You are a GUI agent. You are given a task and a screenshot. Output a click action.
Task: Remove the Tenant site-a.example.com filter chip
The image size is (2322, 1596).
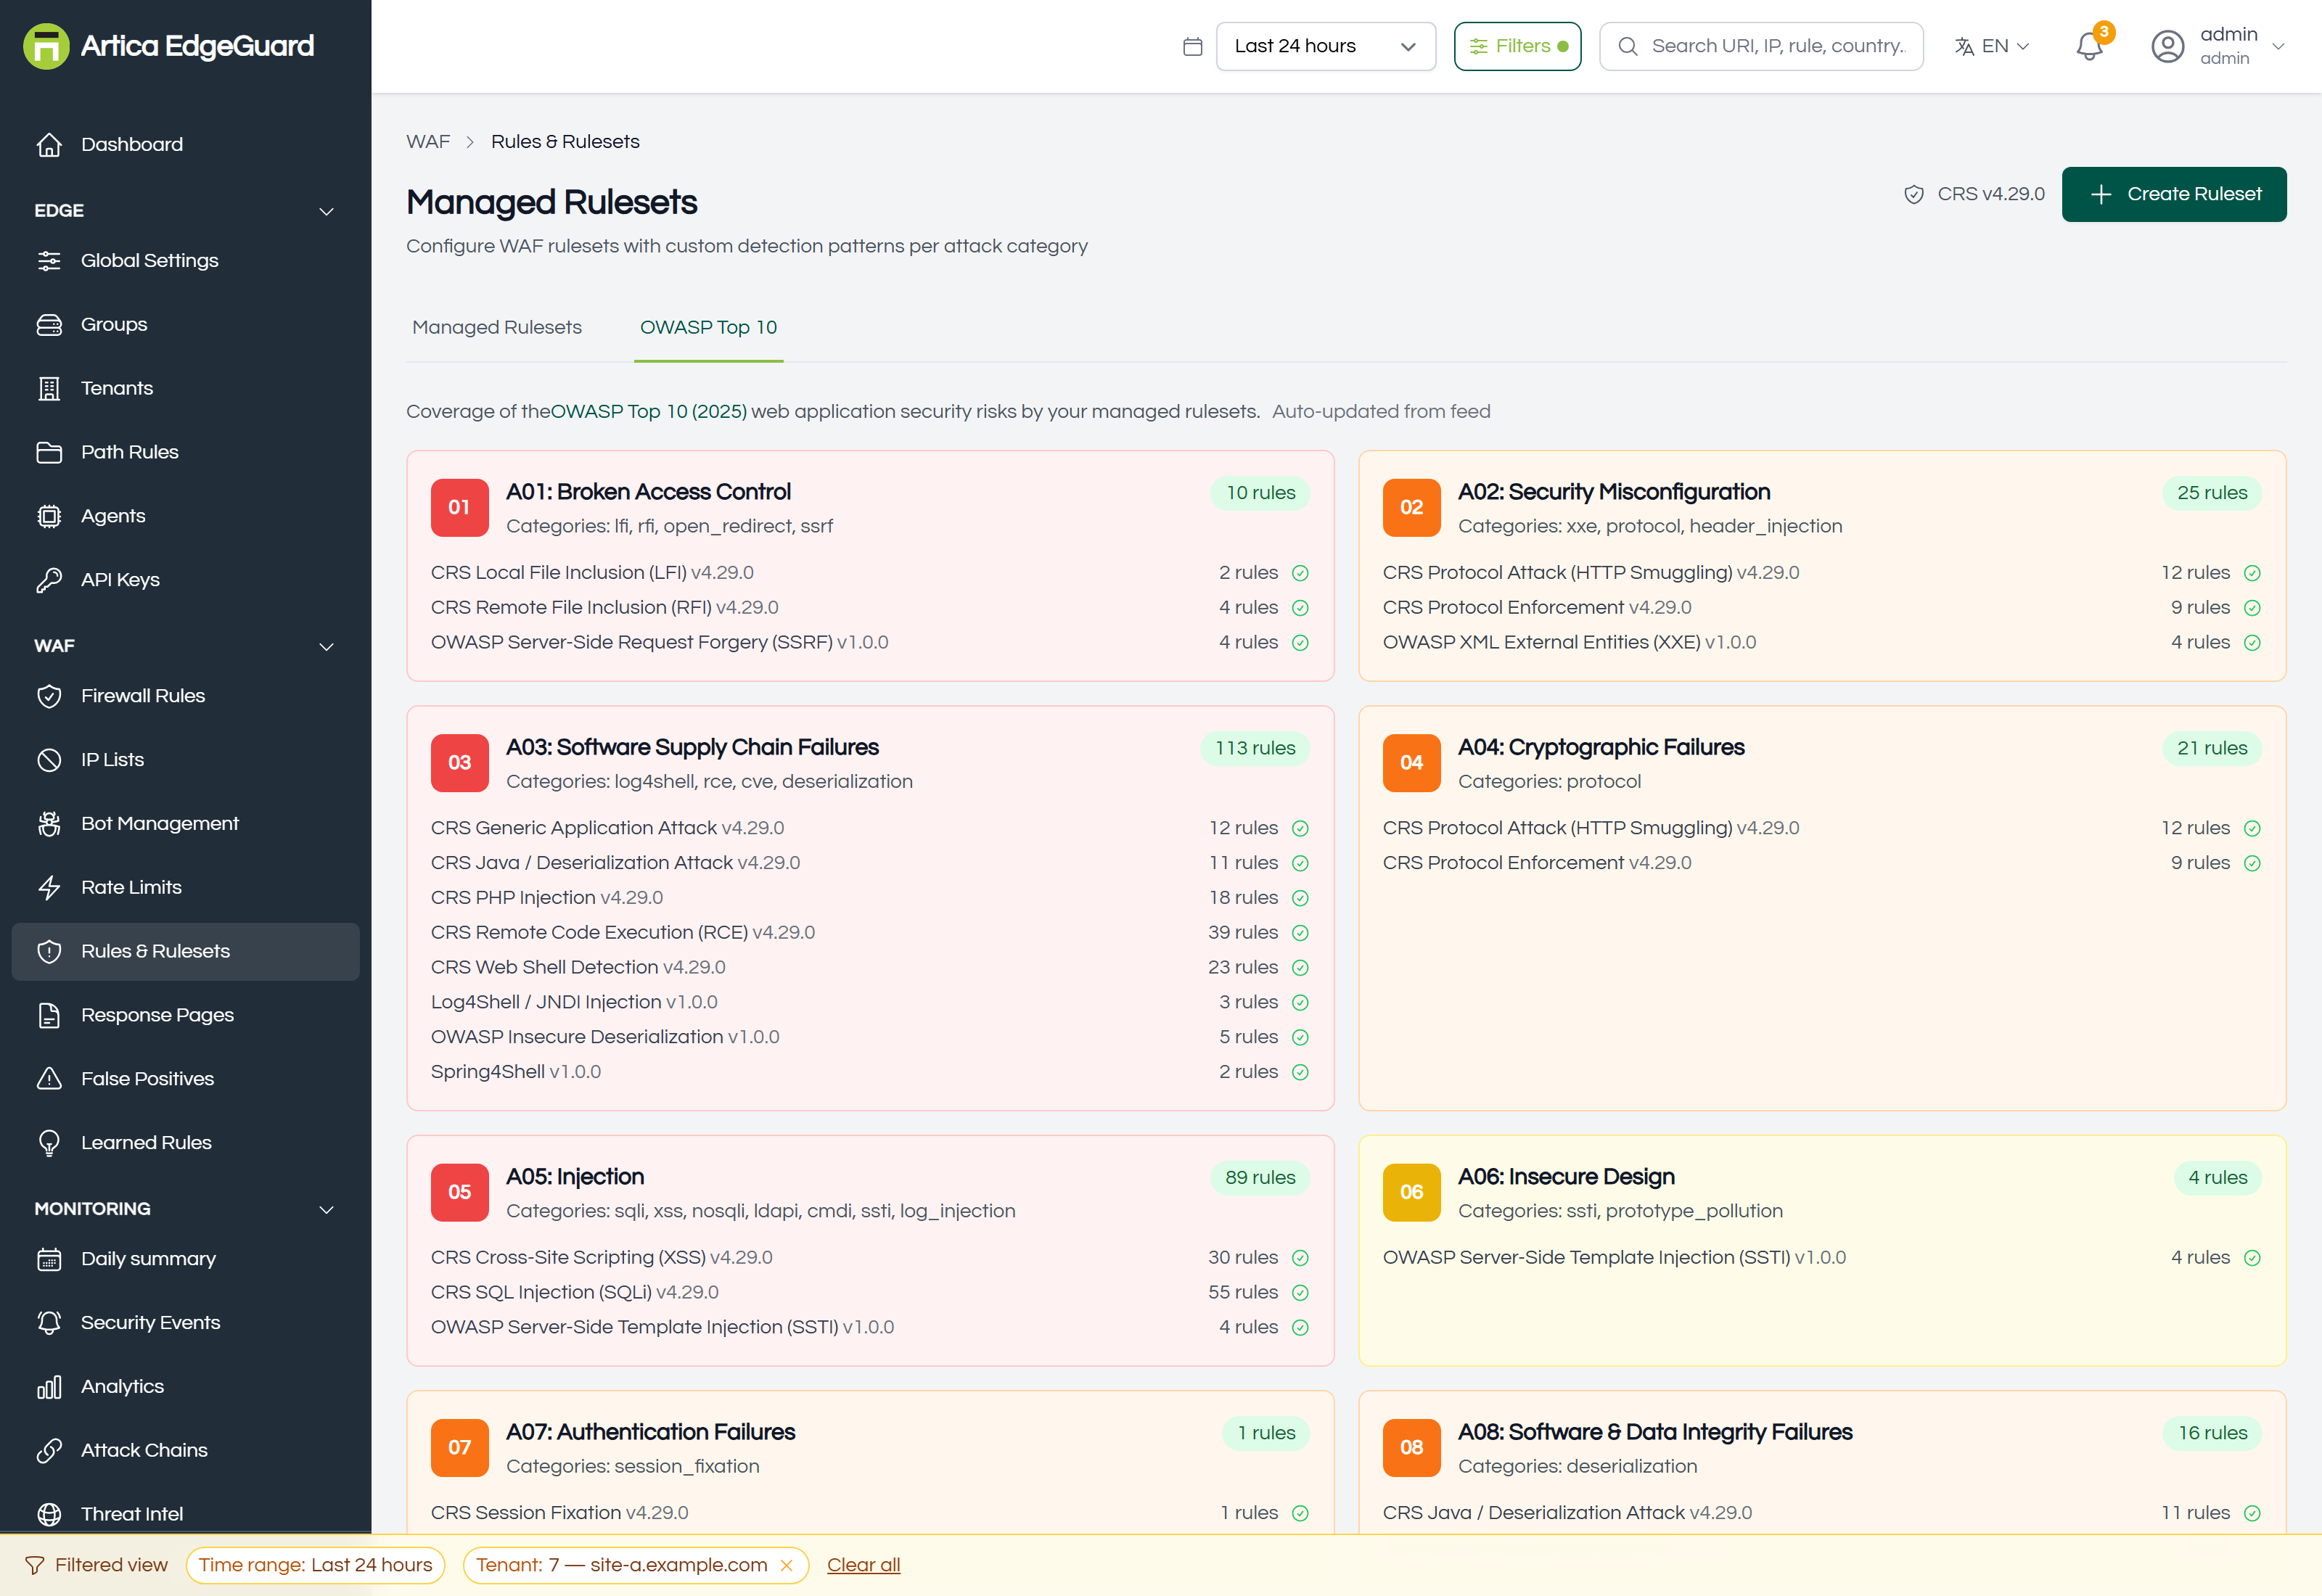tap(786, 1566)
